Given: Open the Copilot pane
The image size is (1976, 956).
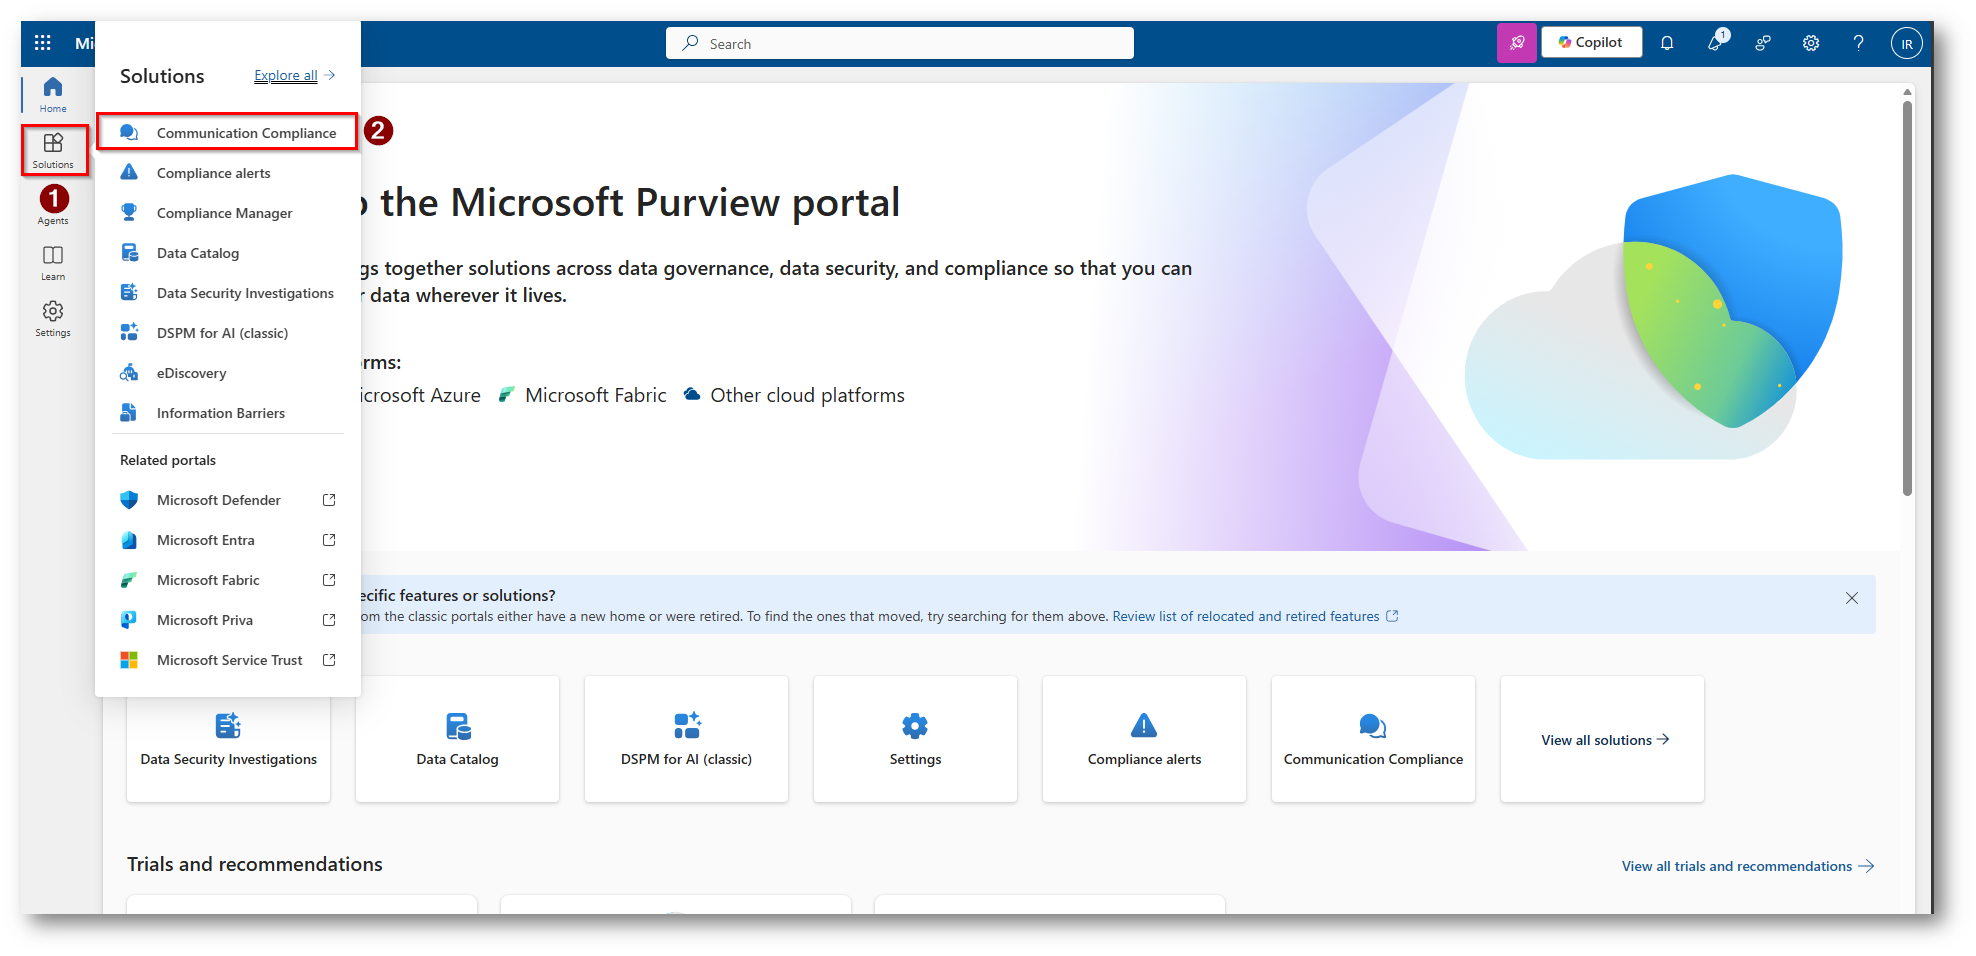Looking at the screenshot, I should coord(1591,43).
